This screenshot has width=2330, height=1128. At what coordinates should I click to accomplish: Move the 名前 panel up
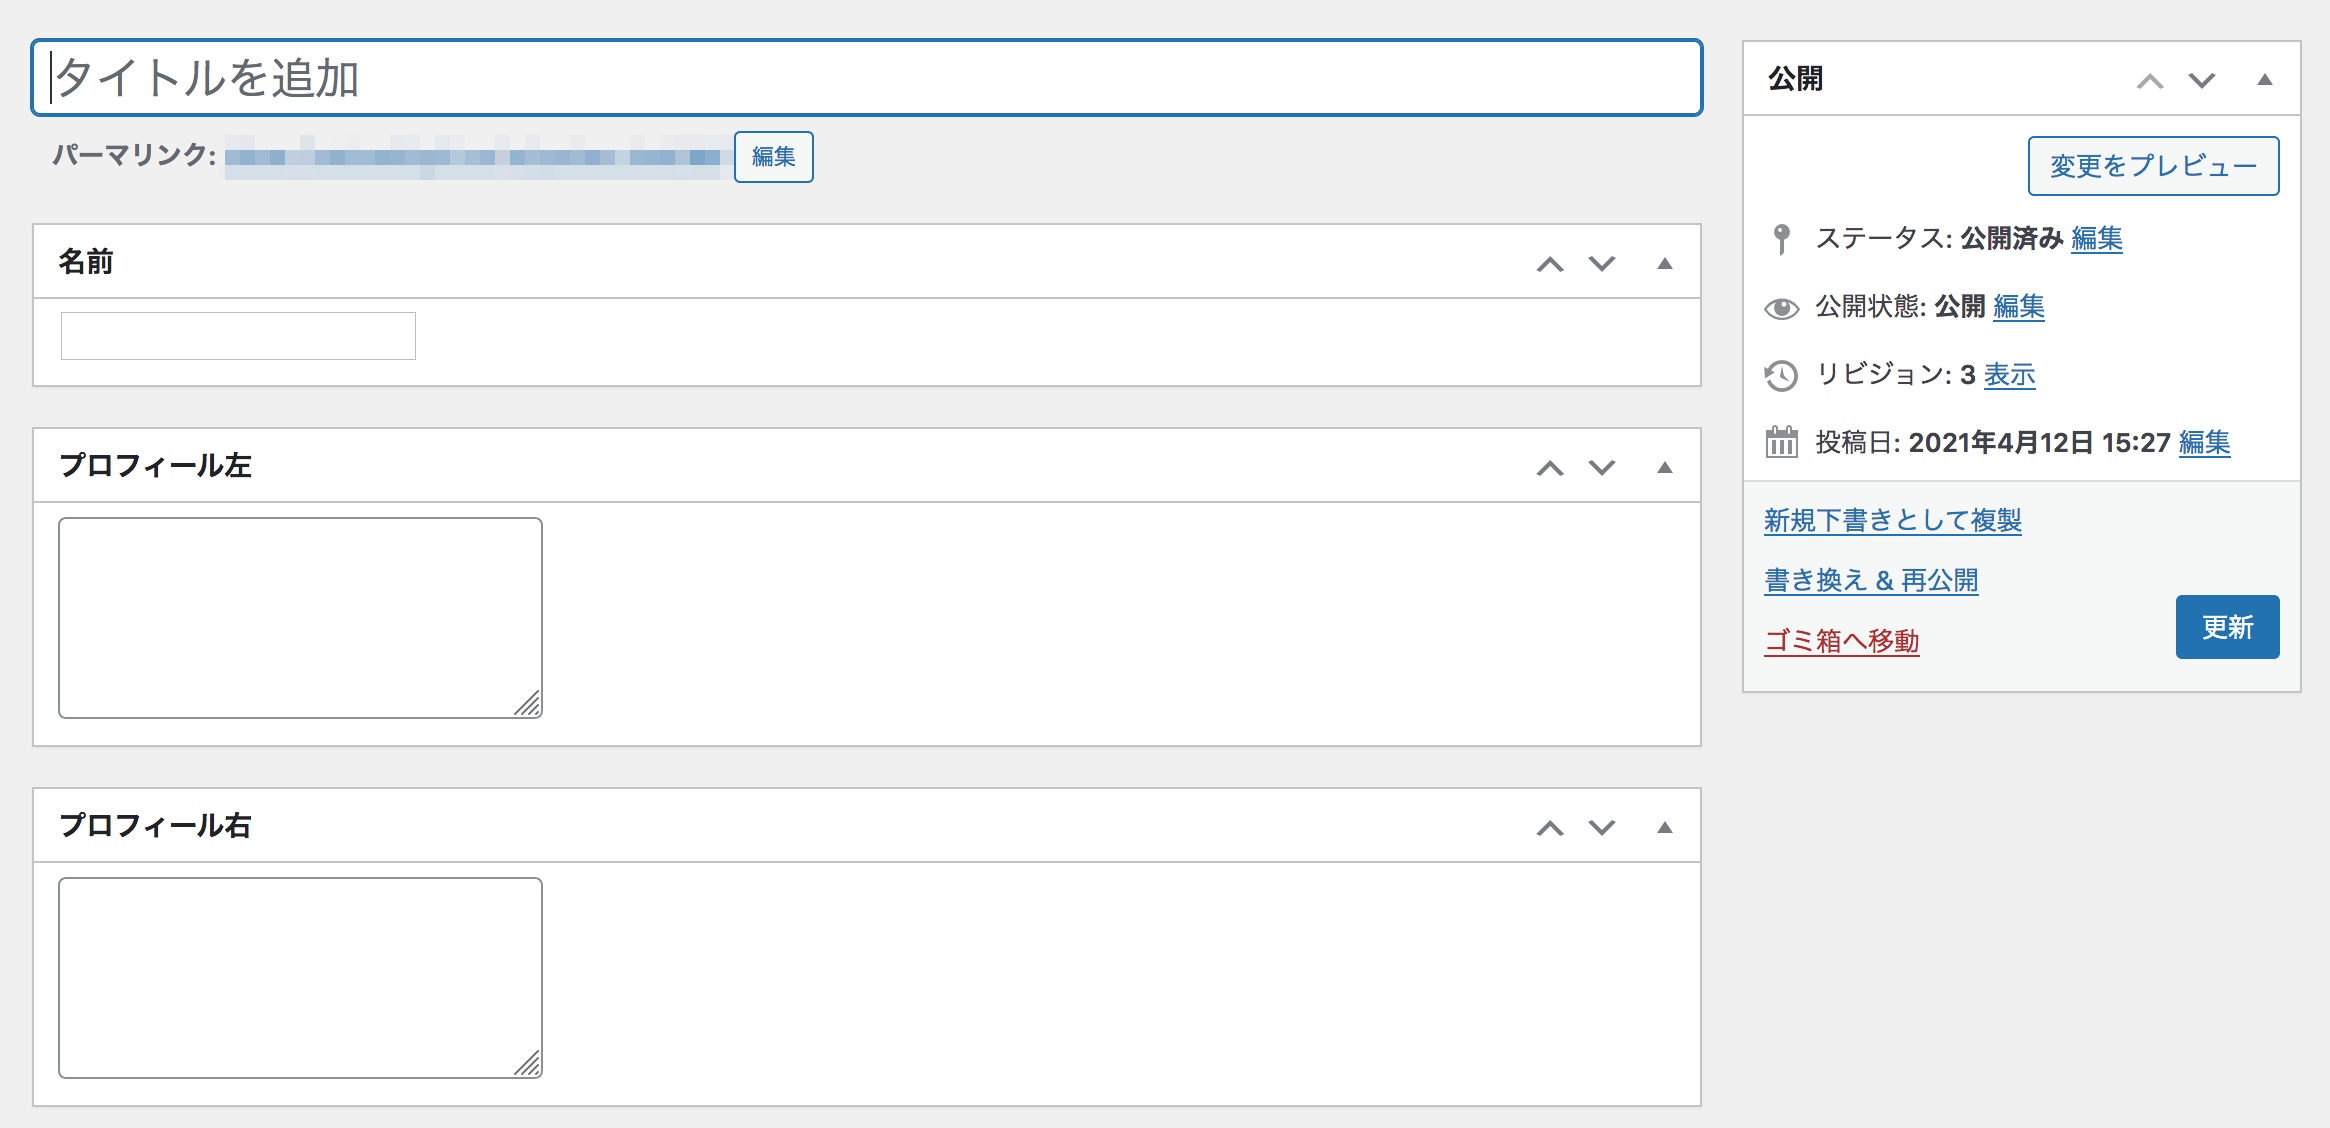tap(1550, 264)
